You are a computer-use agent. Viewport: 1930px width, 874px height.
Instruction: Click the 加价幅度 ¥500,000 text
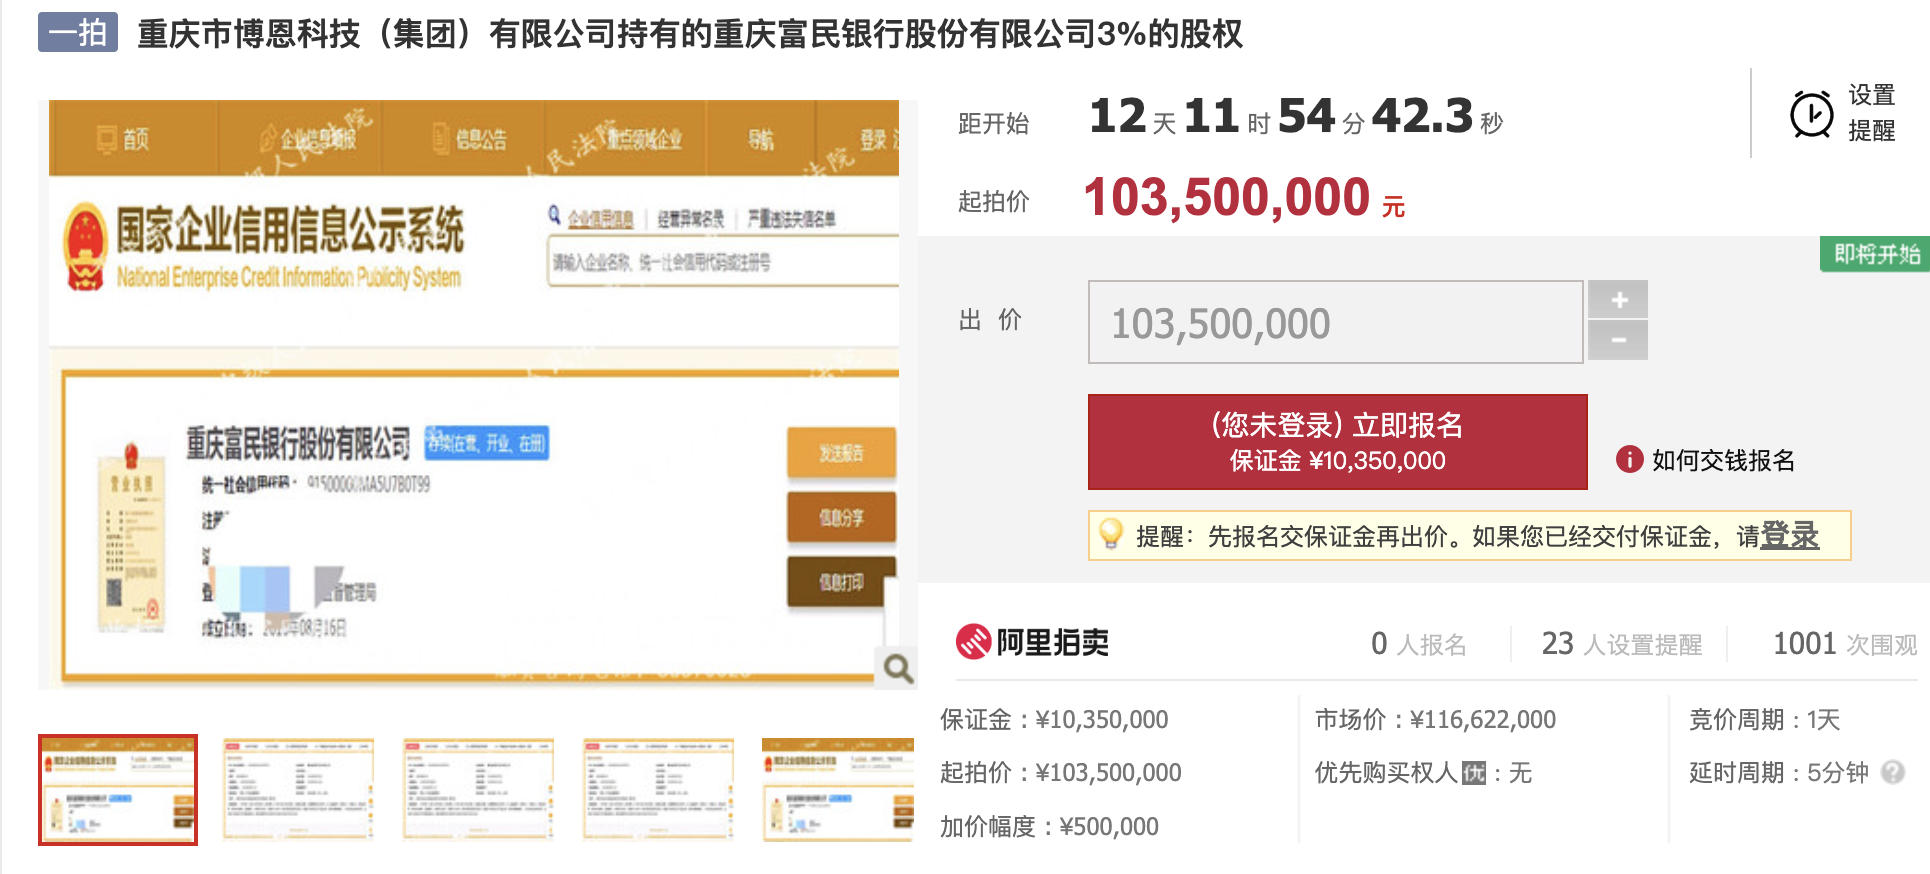pyautogui.click(x=1049, y=826)
